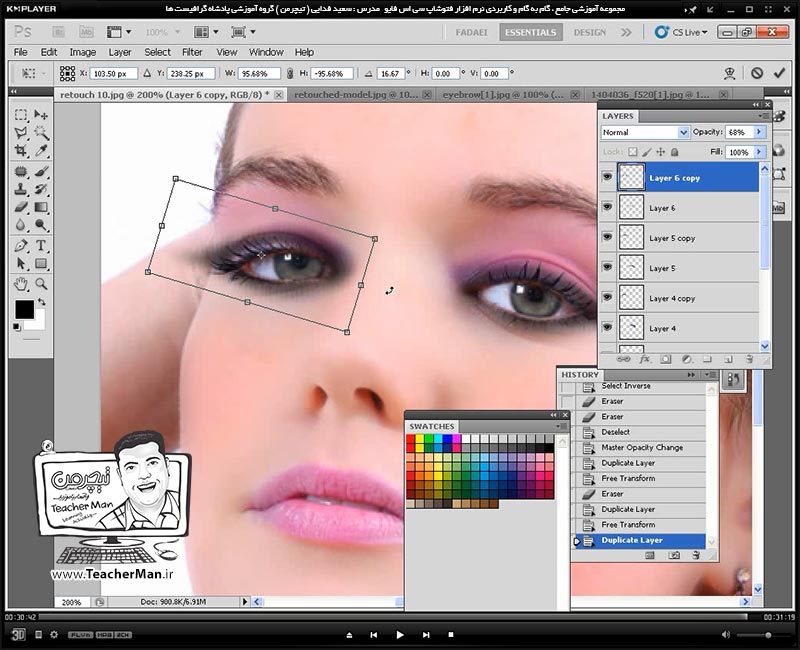Open the Opacity slider arrow
This screenshot has height=650, width=800.
(x=759, y=132)
